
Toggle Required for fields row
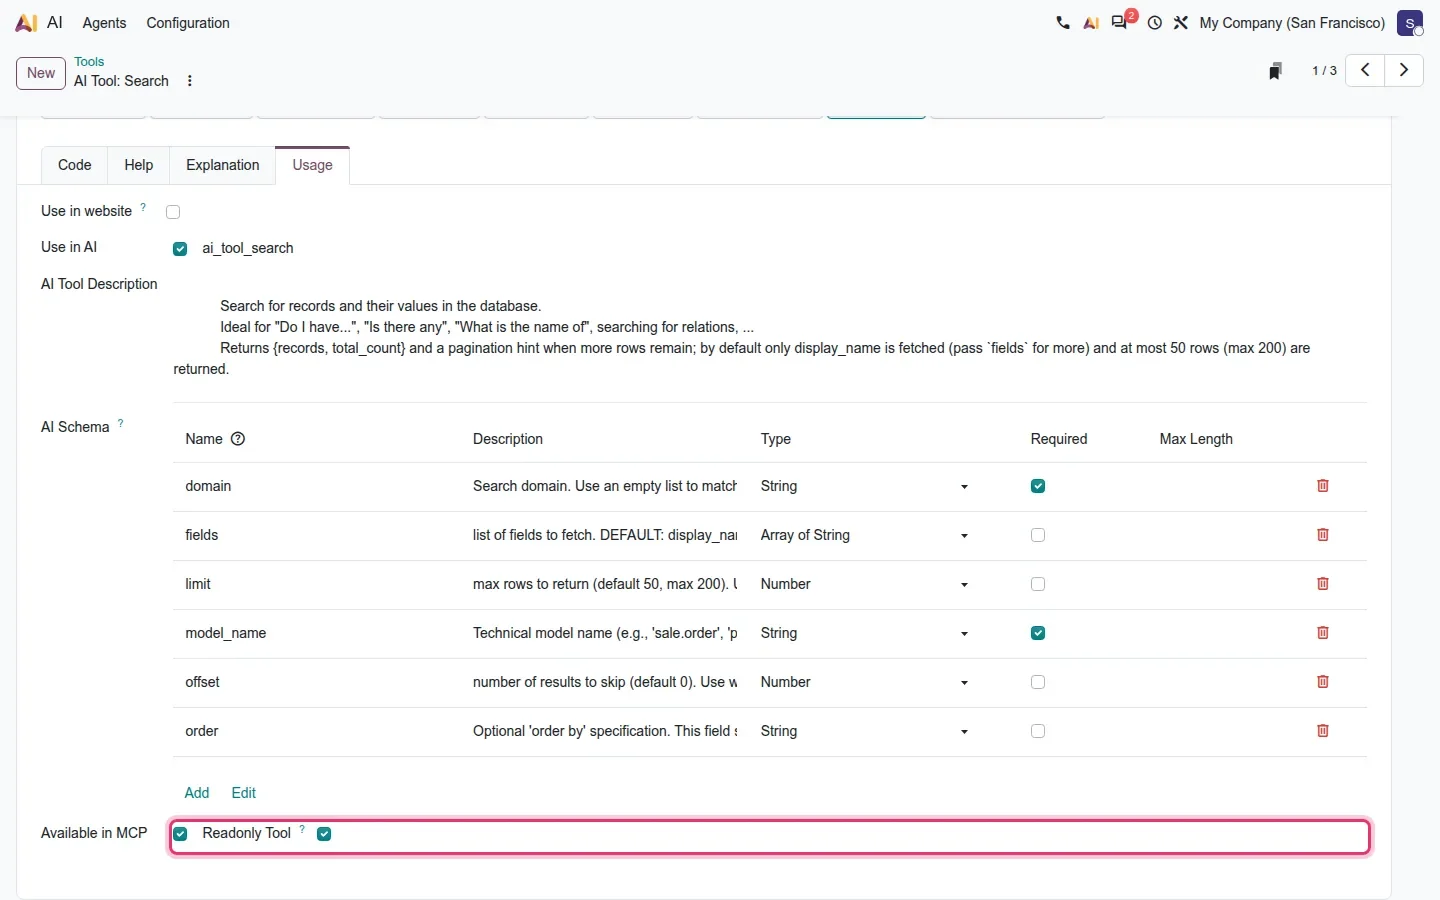click(1038, 535)
